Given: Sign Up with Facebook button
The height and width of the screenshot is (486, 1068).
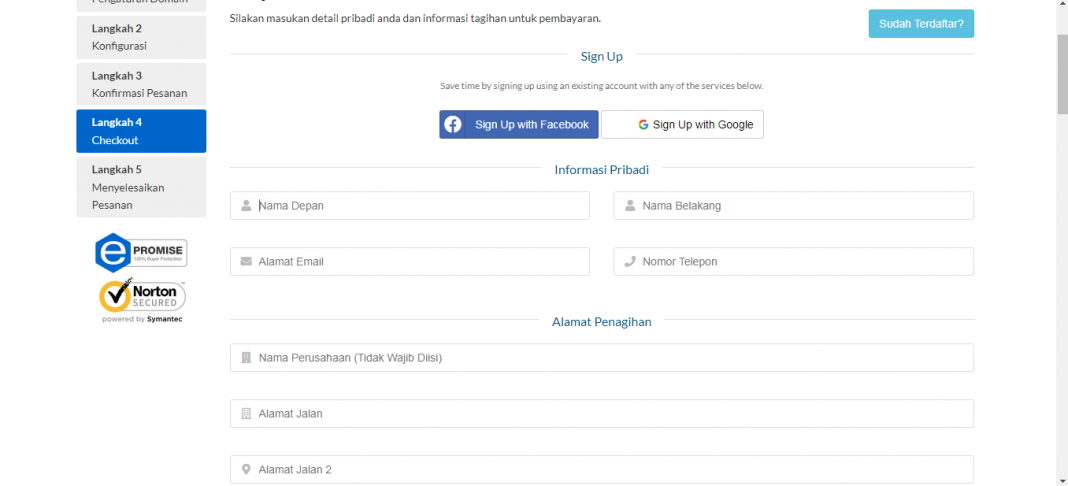Looking at the screenshot, I should 519,125.
